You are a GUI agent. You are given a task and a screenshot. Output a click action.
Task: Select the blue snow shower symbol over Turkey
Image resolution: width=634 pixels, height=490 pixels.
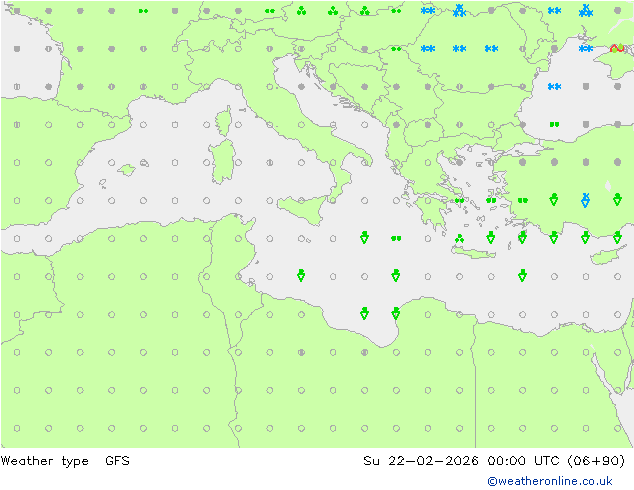(x=586, y=200)
